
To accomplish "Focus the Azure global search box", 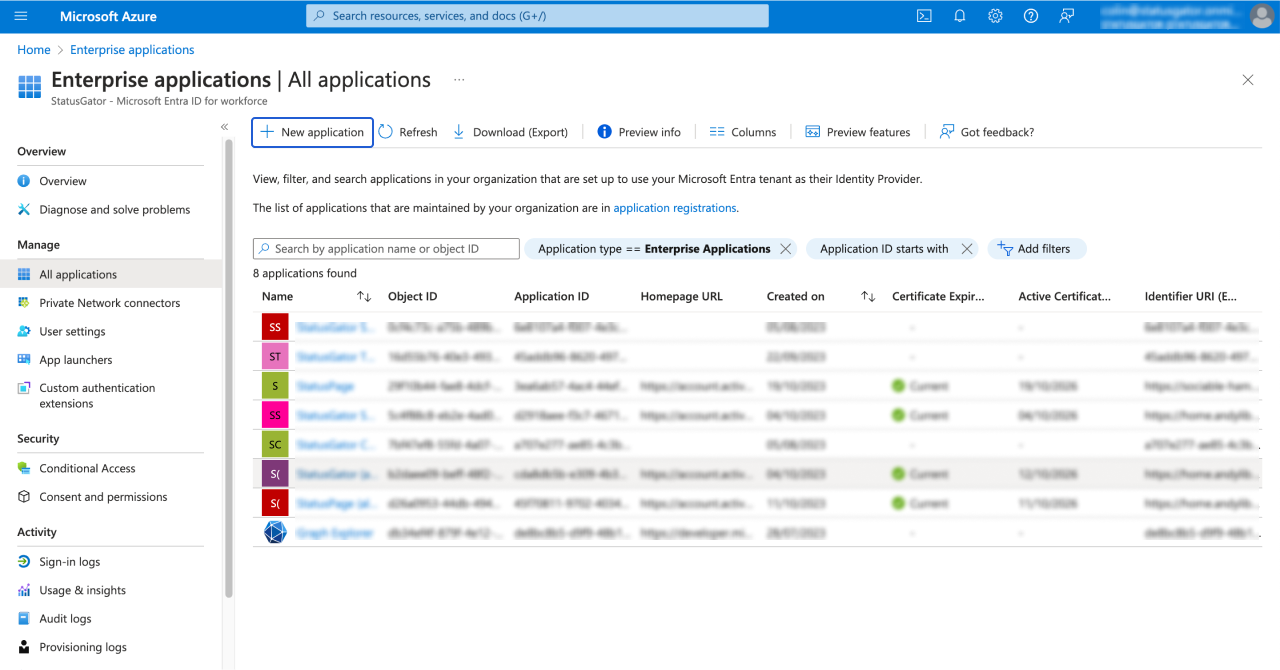I will coord(537,16).
